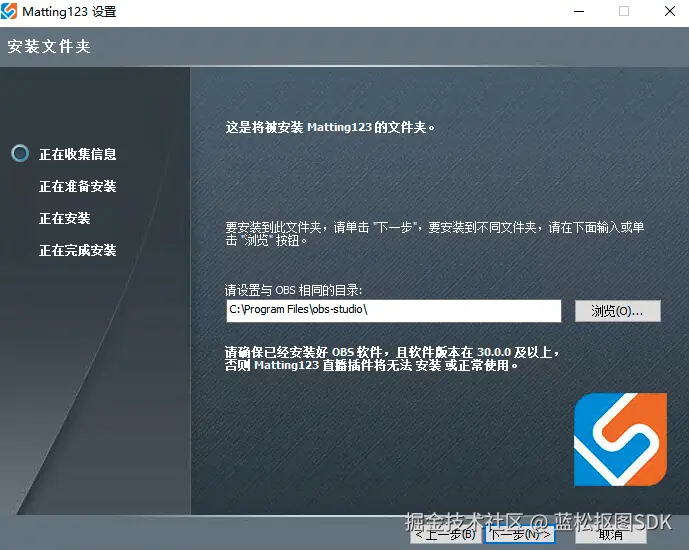The height and width of the screenshot is (550, 689).
Task: Click the 正在准备安装 step label
Action: pos(78,186)
